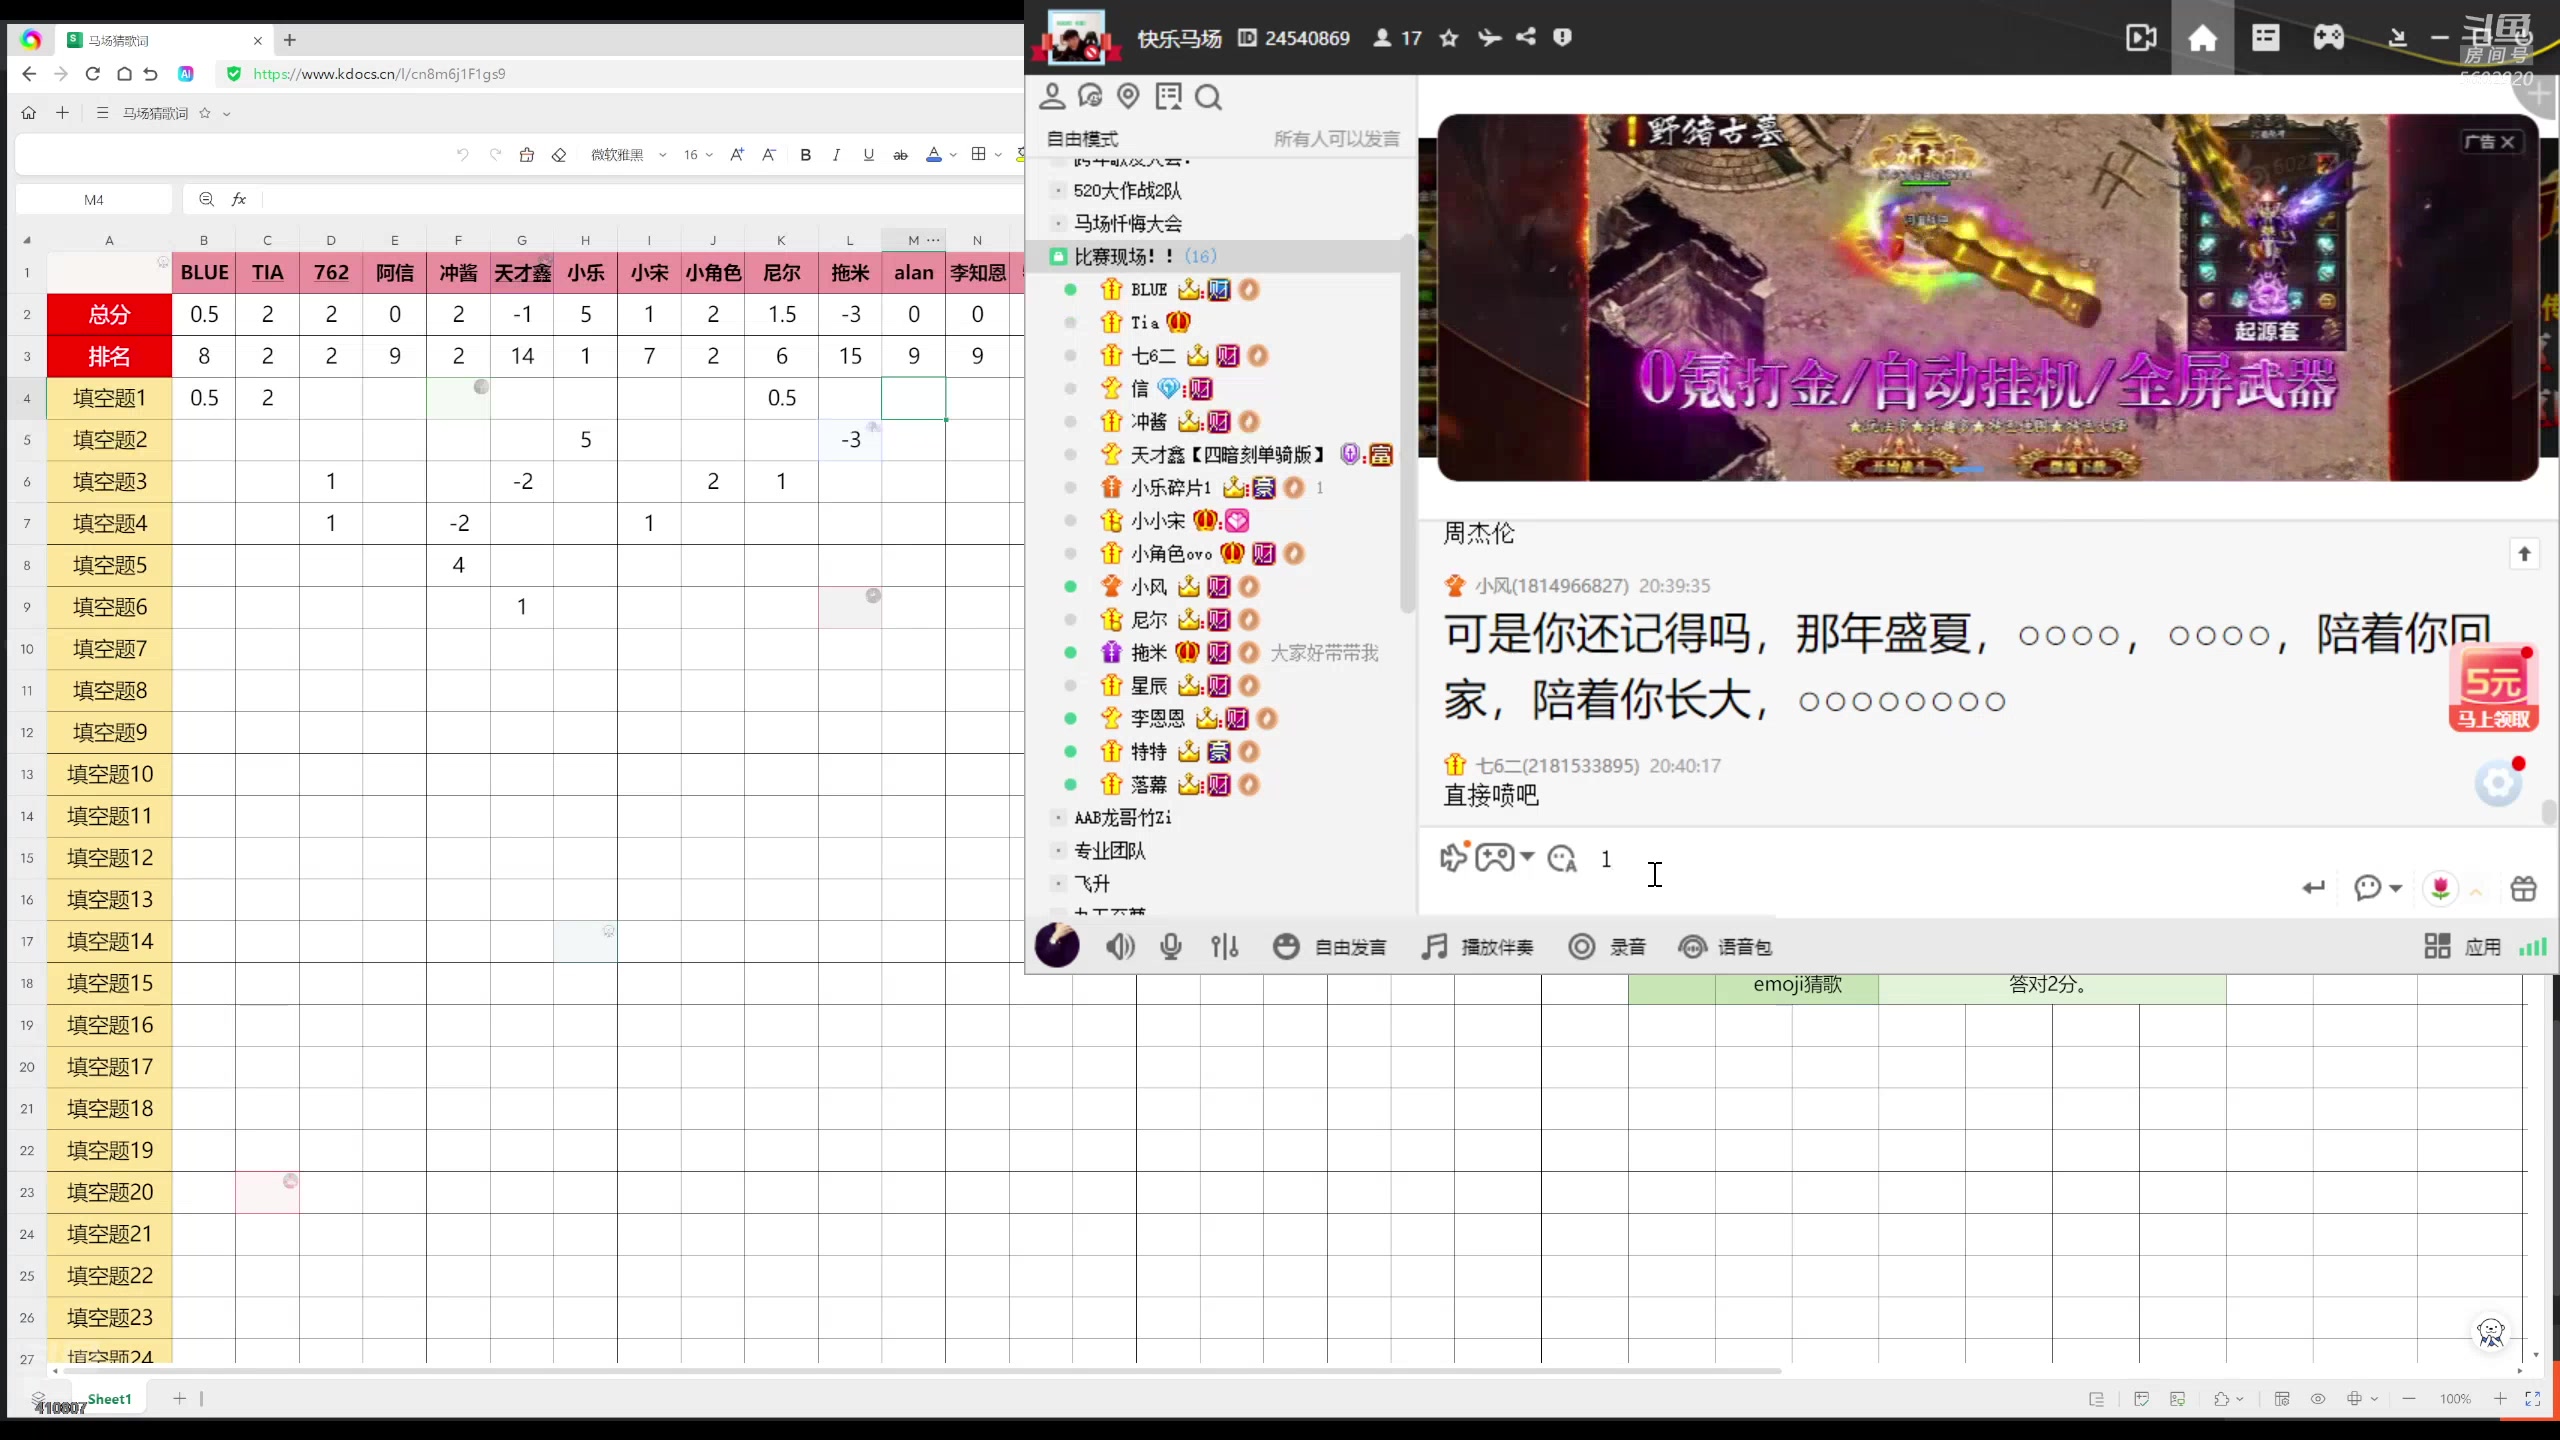
Task: Open the YY room home tab
Action: click(x=2203, y=38)
